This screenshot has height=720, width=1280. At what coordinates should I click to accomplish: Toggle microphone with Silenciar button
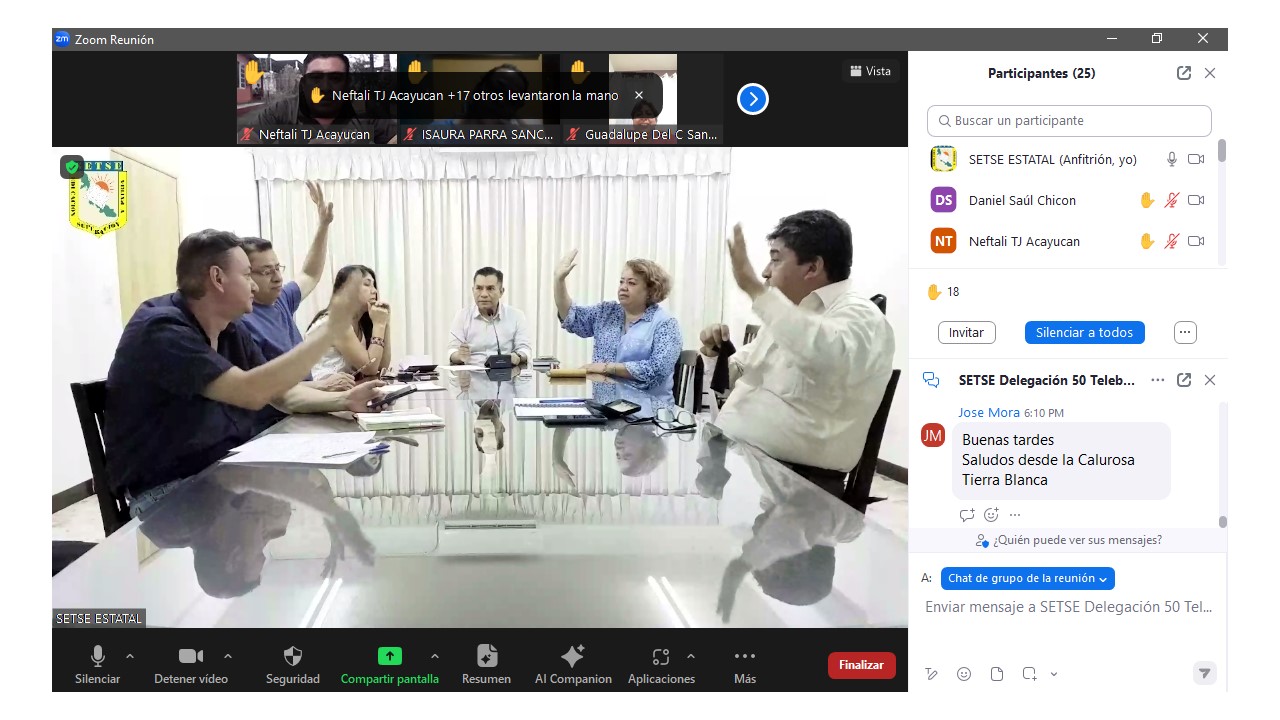pyautogui.click(x=97, y=657)
